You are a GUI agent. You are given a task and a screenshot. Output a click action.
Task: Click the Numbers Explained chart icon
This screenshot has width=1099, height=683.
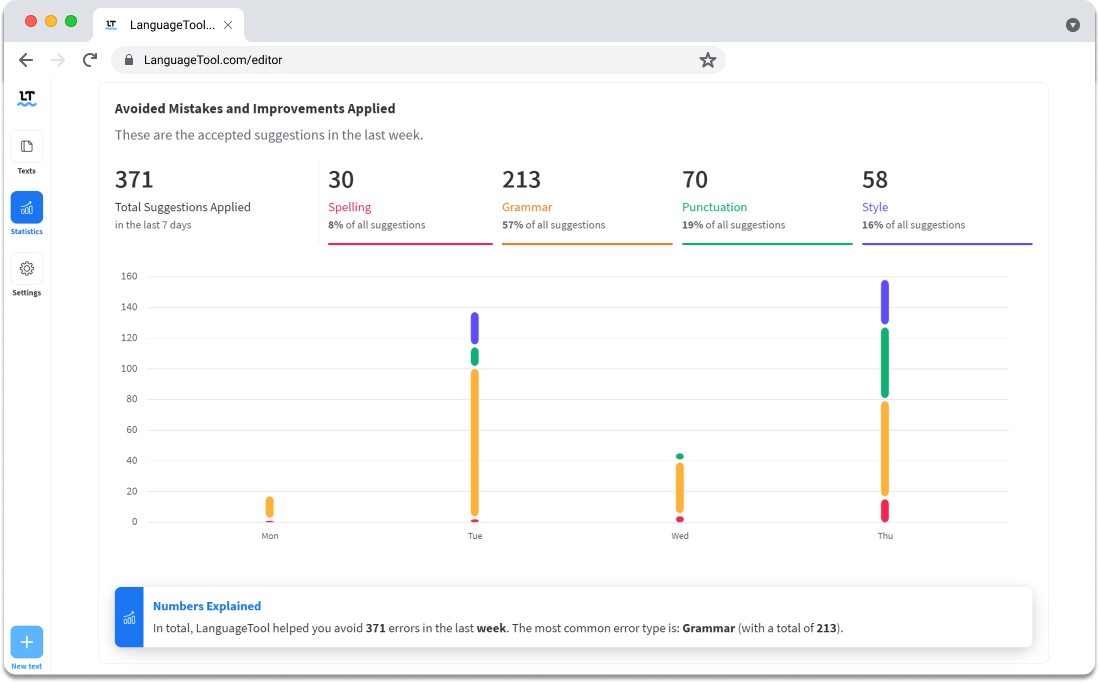pyautogui.click(x=129, y=618)
